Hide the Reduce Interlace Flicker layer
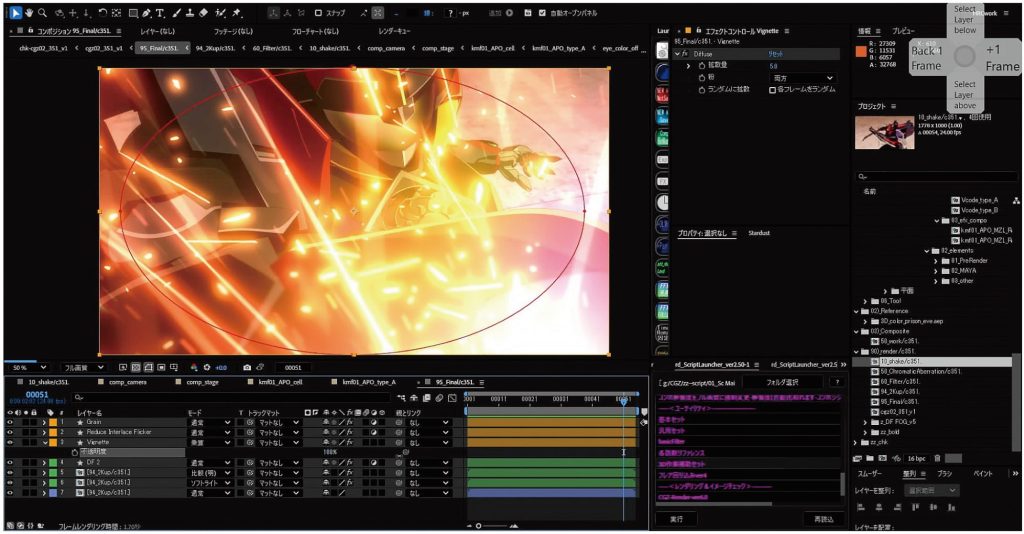 tap(10, 432)
